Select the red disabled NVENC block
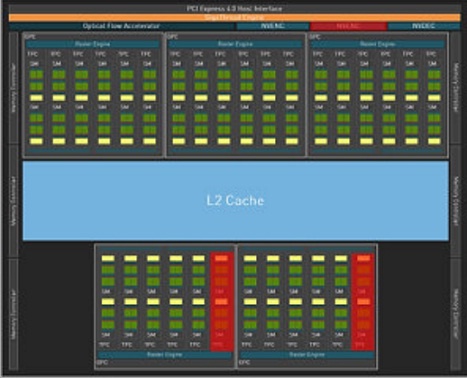 (x=348, y=26)
